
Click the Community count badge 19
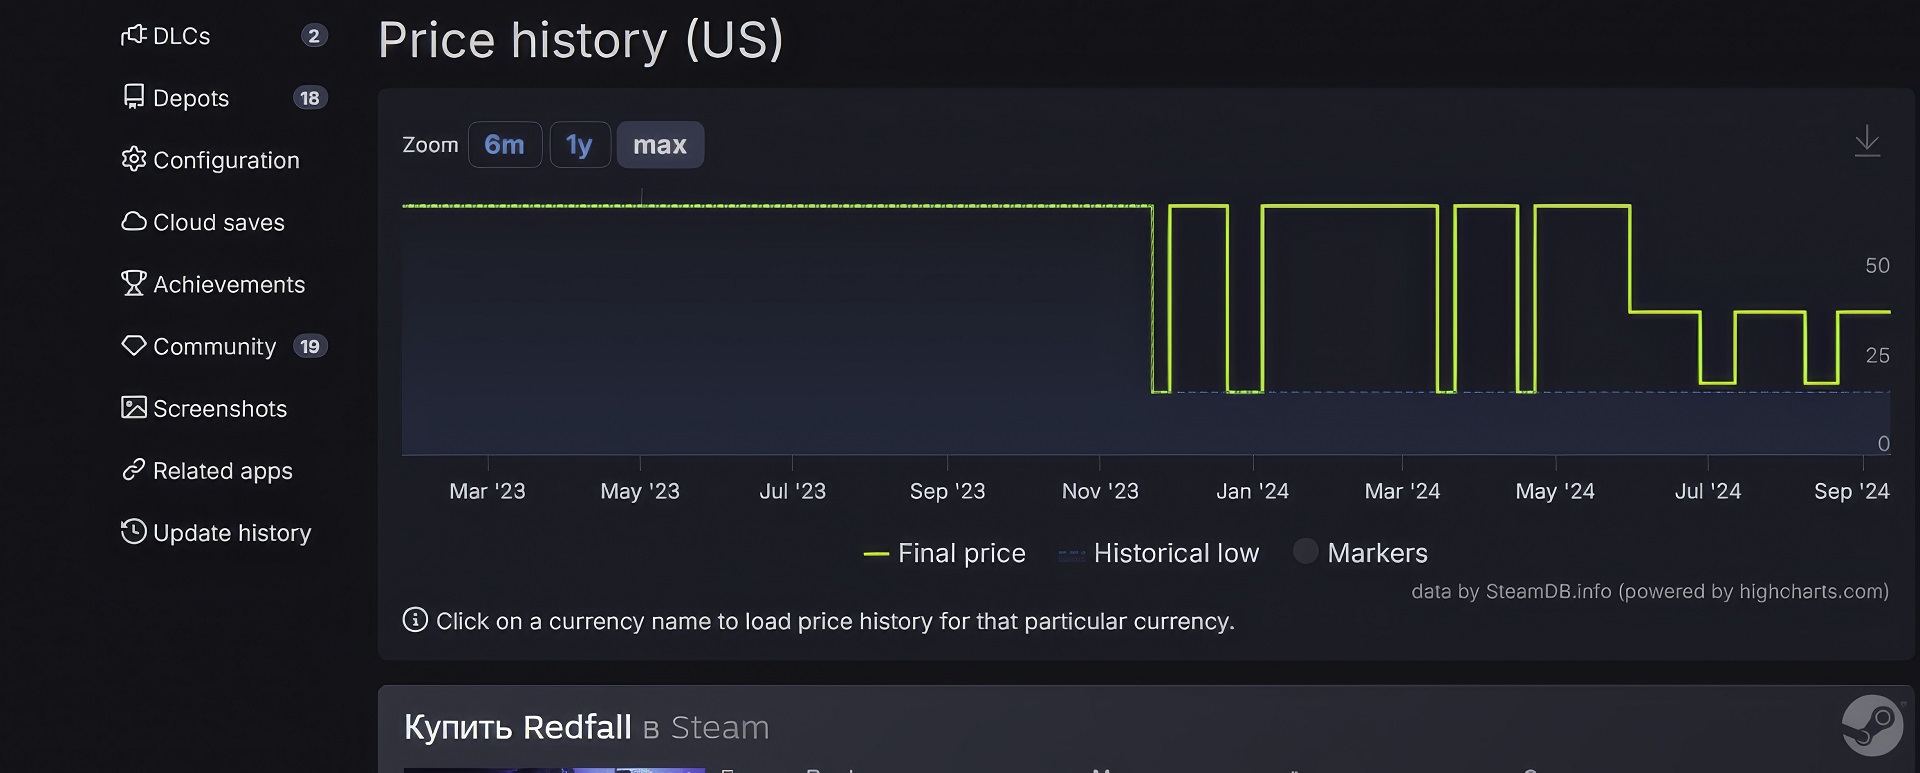pyautogui.click(x=310, y=346)
